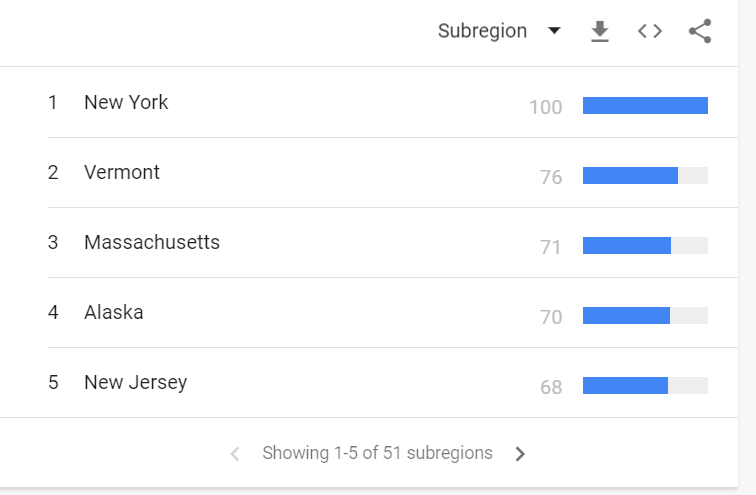
Task: Download the subregion data as CSV
Action: point(600,31)
